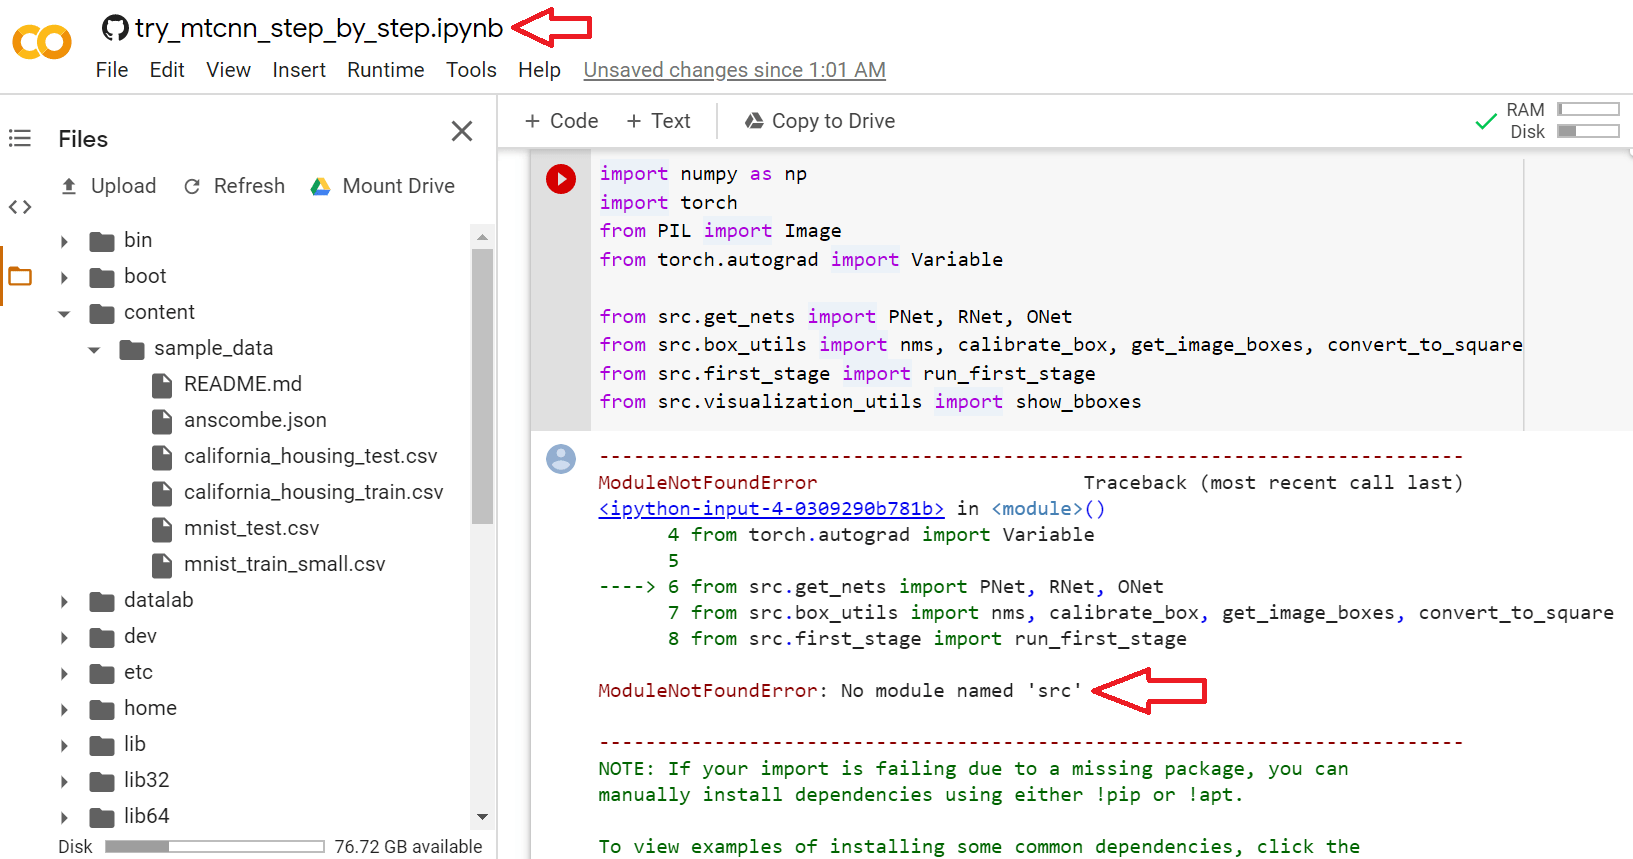The width and height of the screenshot is (1633, 859).
Task: Click the datalab folder icon
Action: coord(102,601)
